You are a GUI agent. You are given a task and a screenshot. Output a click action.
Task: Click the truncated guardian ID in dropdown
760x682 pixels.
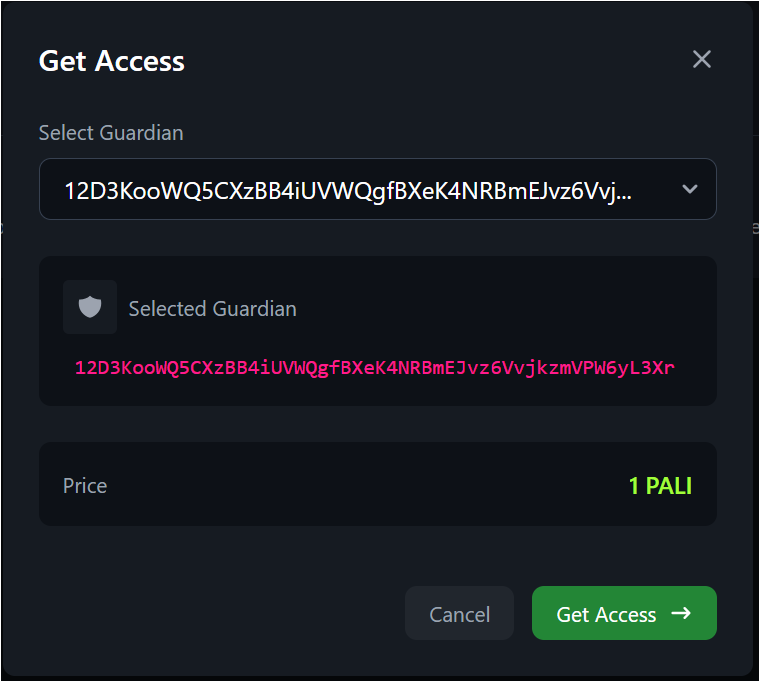click(348, 190)
